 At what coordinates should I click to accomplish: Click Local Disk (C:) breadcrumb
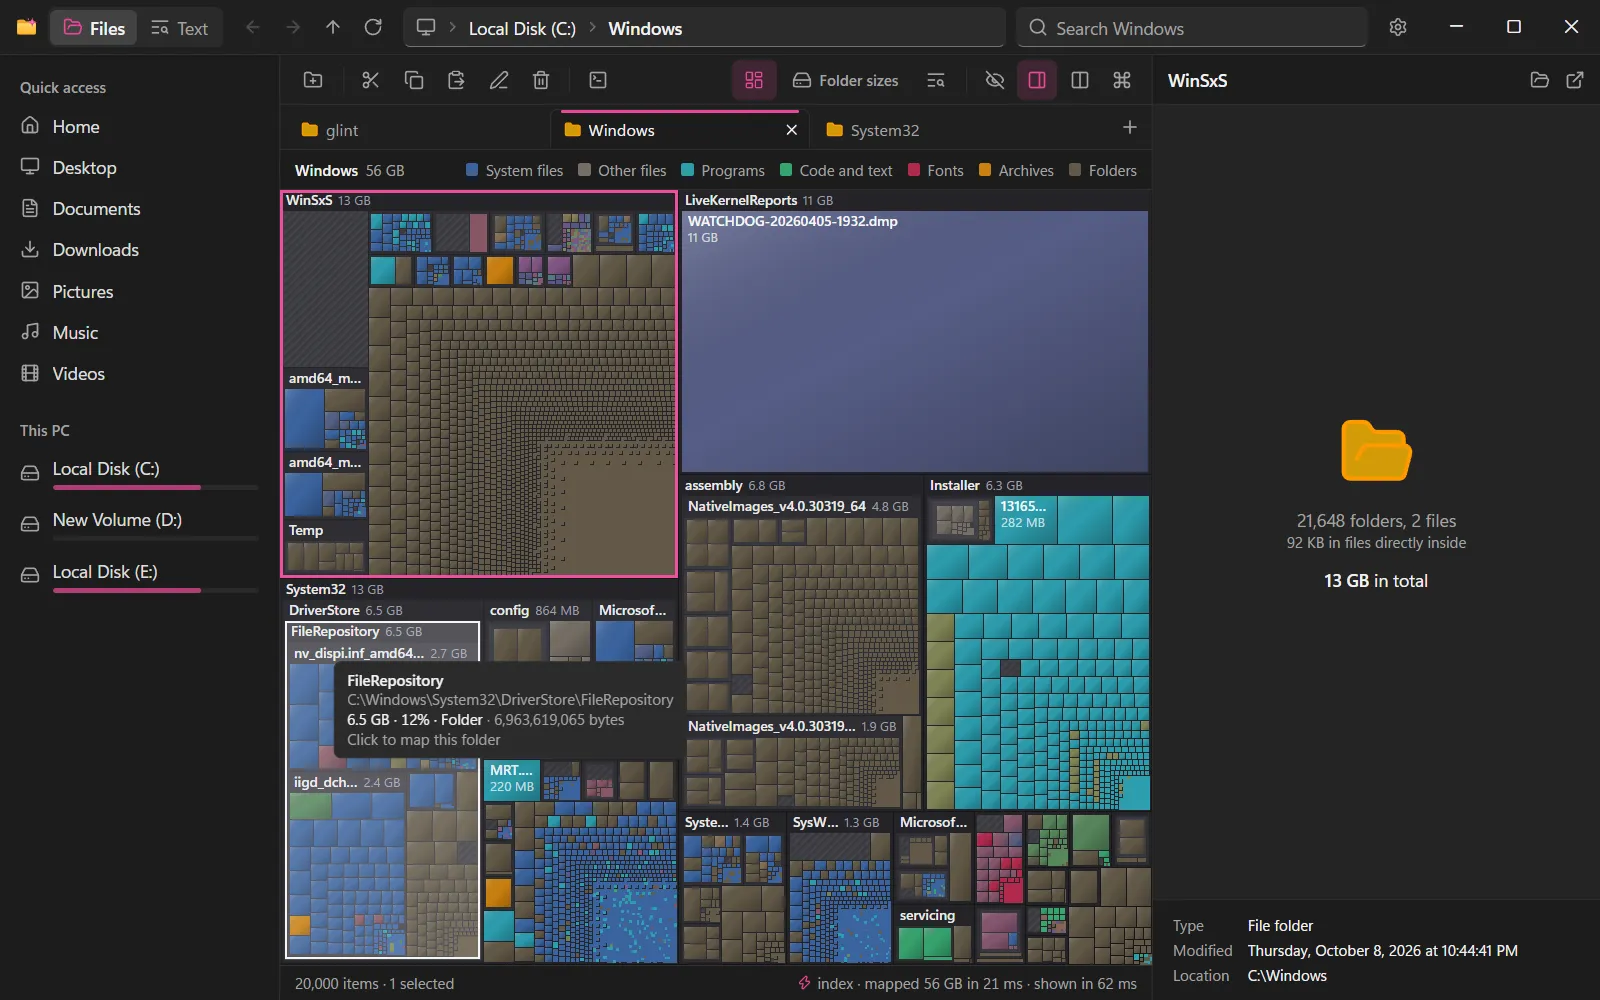(x=522, y=28)
